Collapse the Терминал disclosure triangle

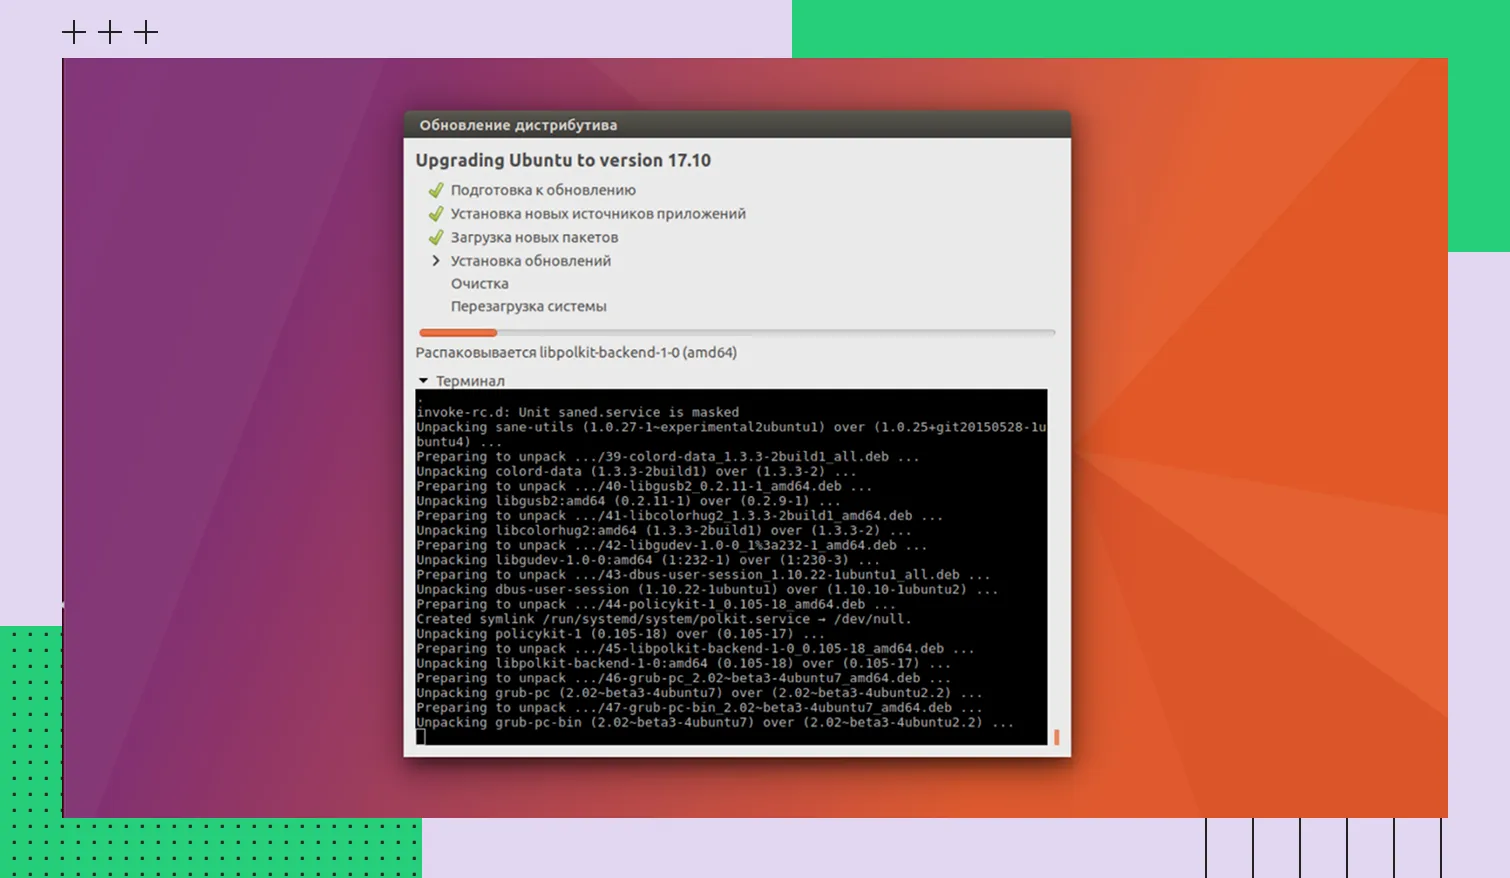(423, 381)
